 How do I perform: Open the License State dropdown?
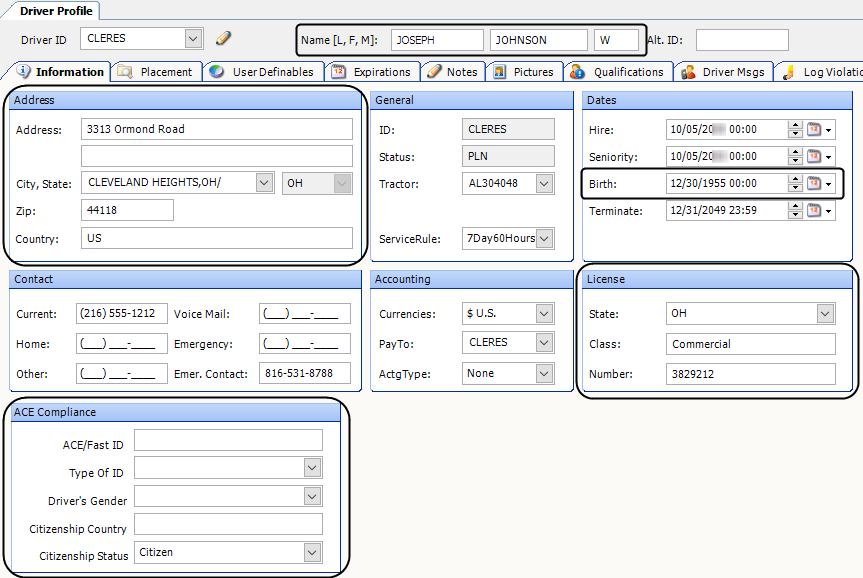point(825,314)
